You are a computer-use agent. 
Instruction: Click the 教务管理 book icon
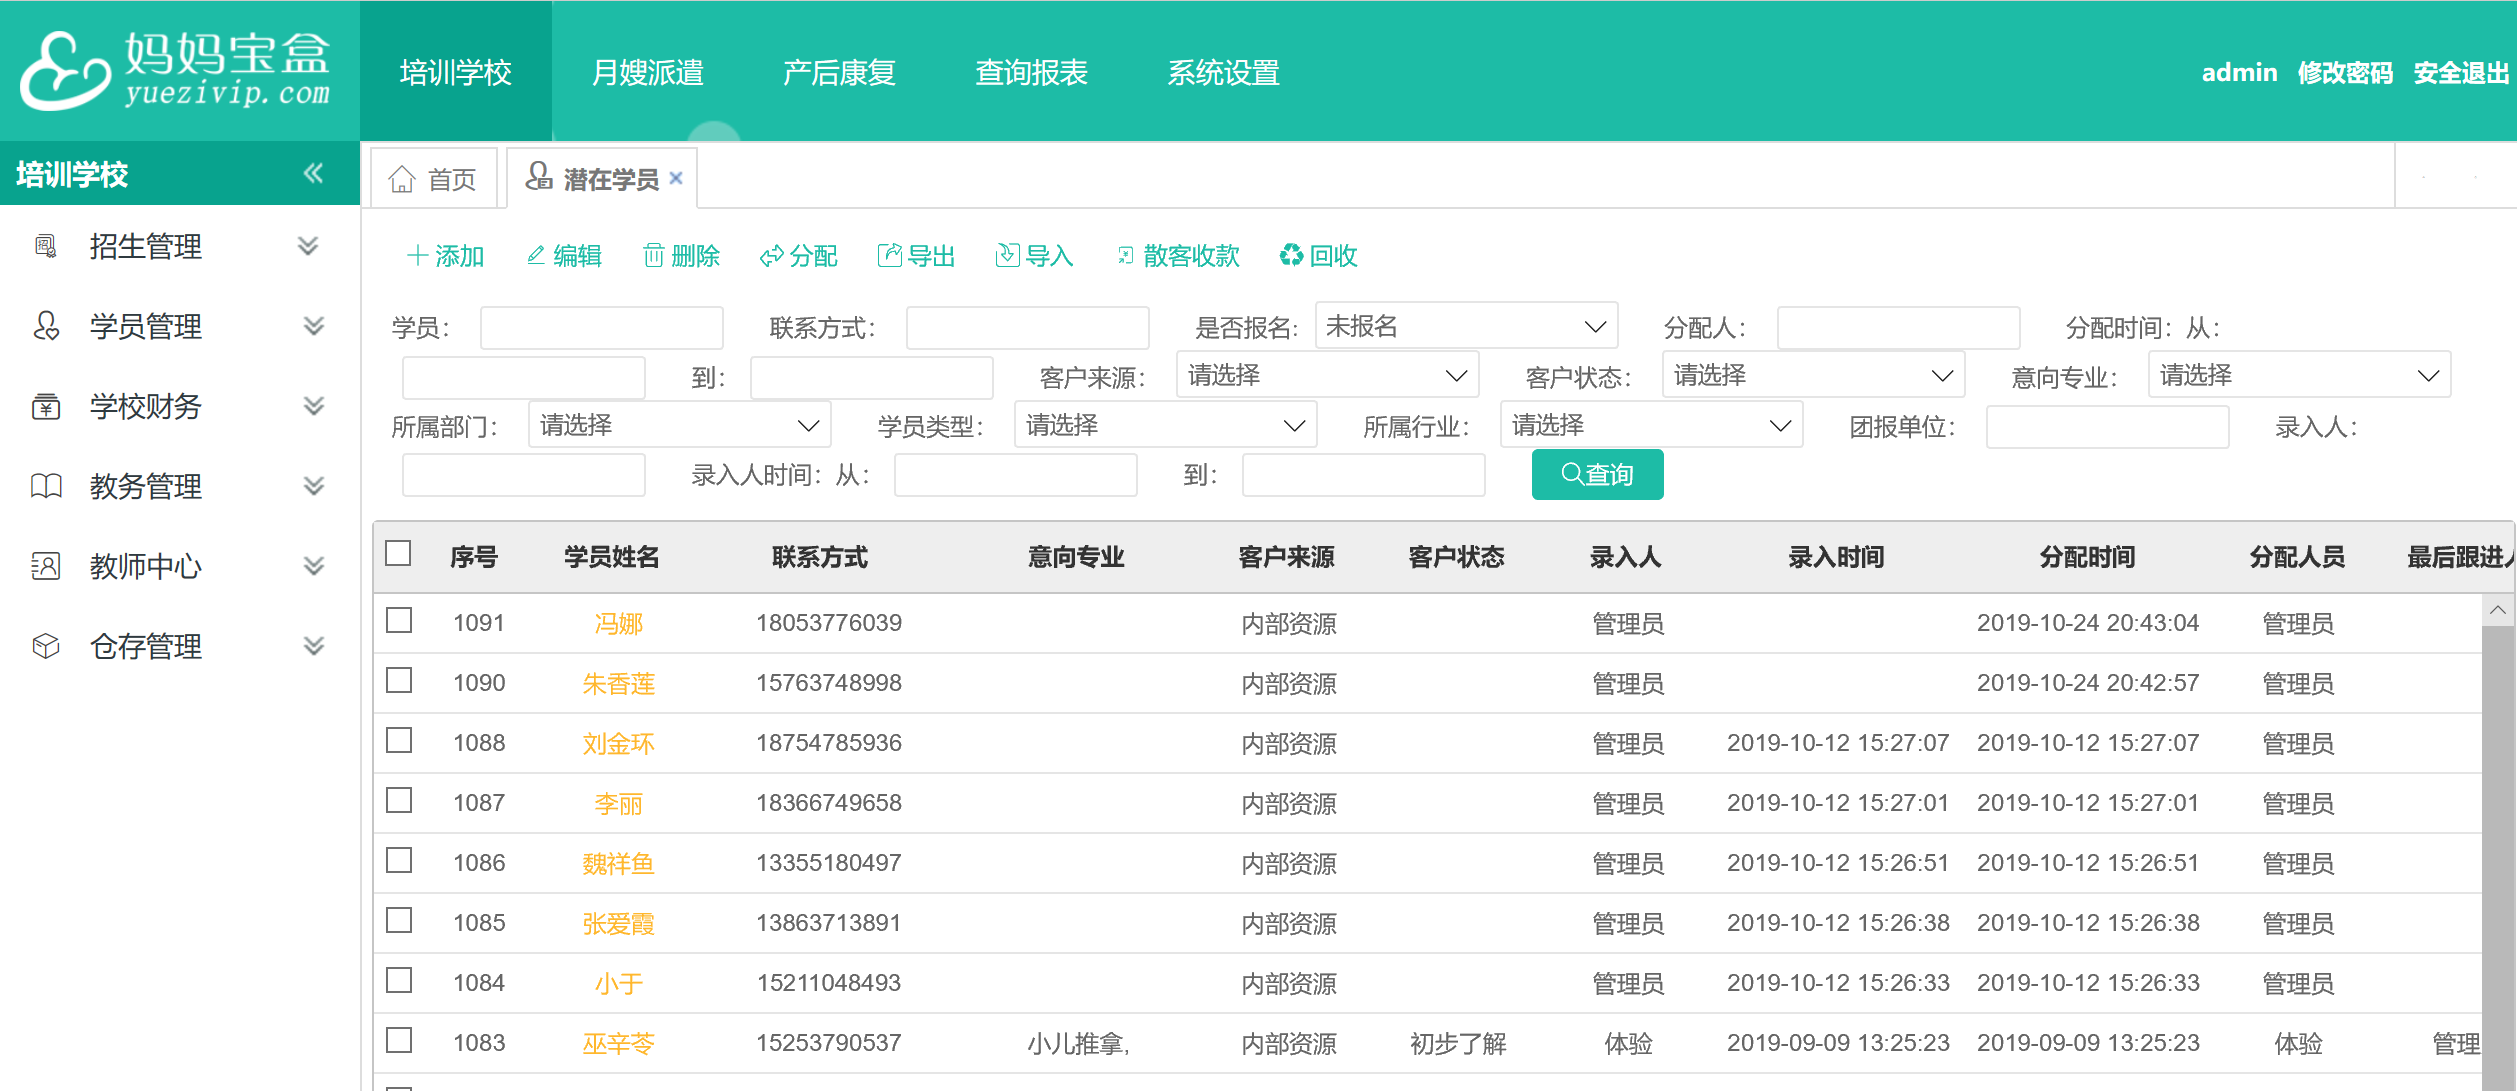46,486
